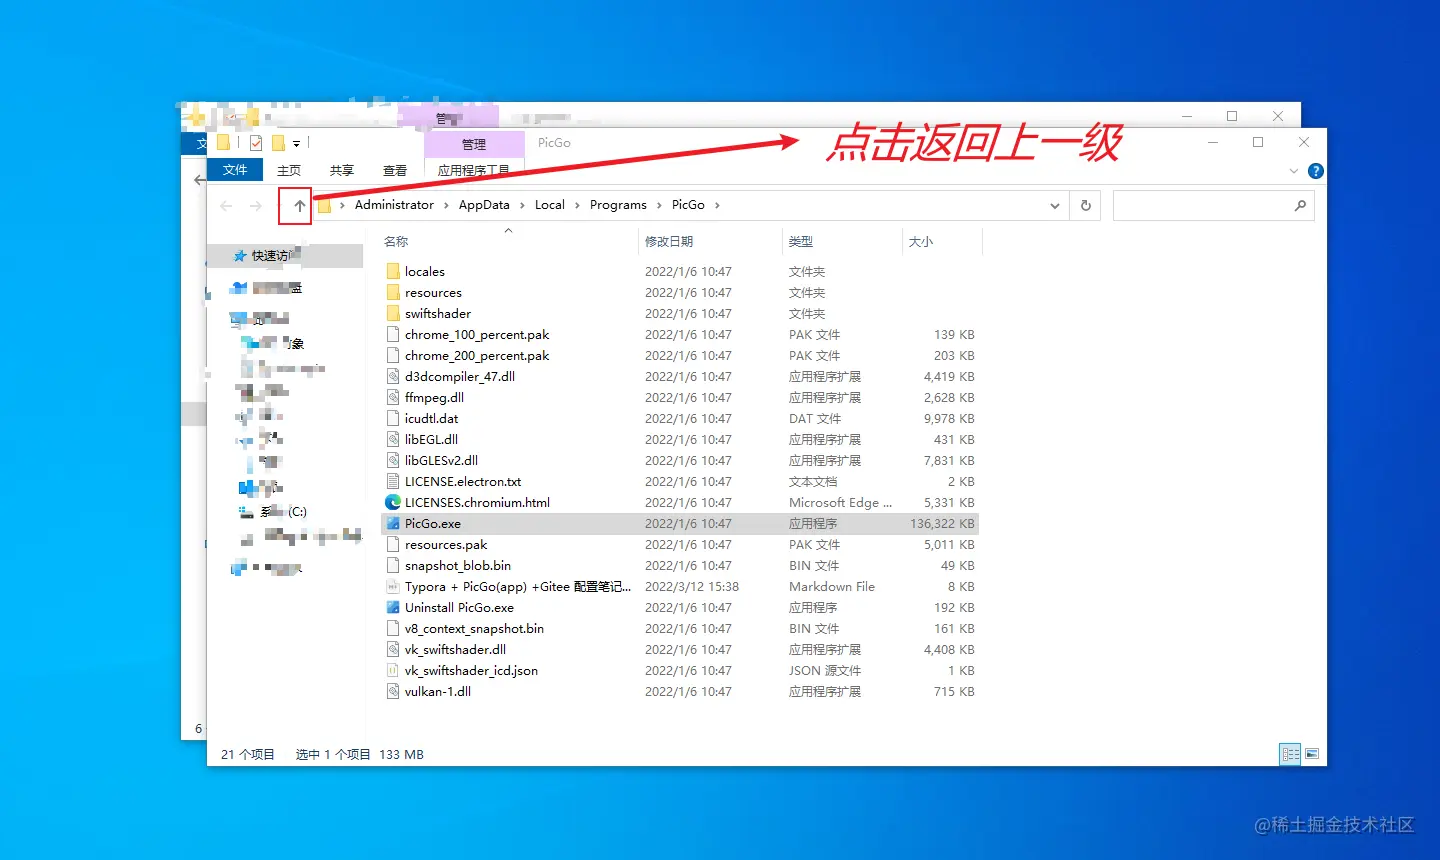This screenshot has height=860, width=1440.
Task: Open the 查看 ribbon tab
Action: tap(395, 171)
